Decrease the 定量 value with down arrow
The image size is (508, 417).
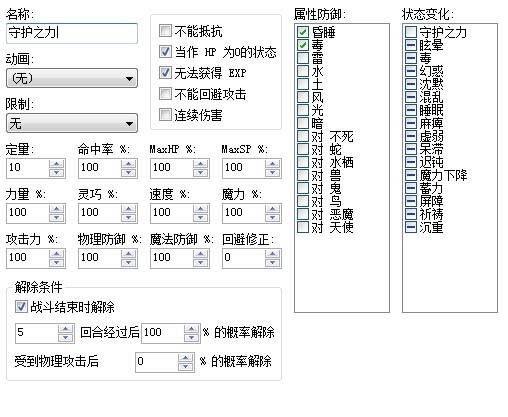coord(56,172)
